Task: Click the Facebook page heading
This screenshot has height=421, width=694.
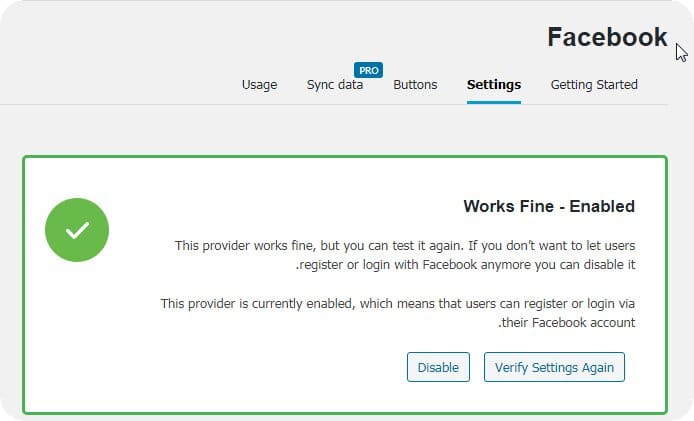Action: click(x=607, y=38)
